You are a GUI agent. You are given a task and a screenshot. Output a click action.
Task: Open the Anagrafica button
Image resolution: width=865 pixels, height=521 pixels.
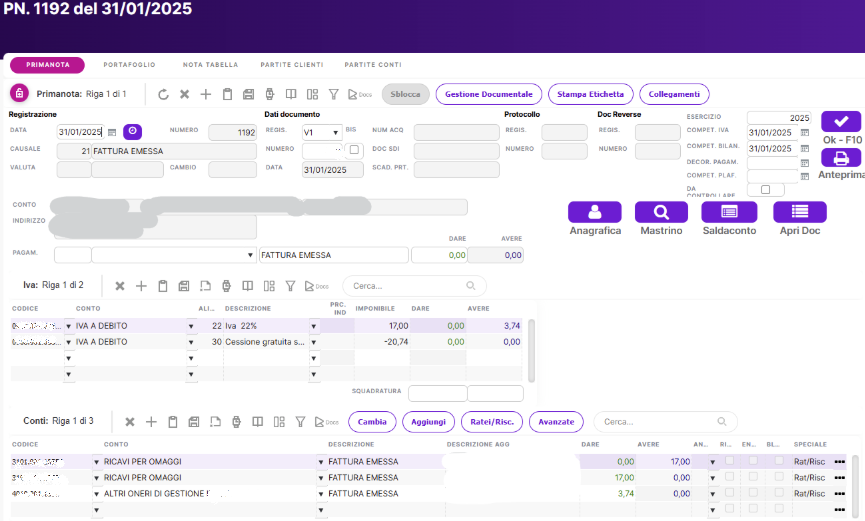595,212
